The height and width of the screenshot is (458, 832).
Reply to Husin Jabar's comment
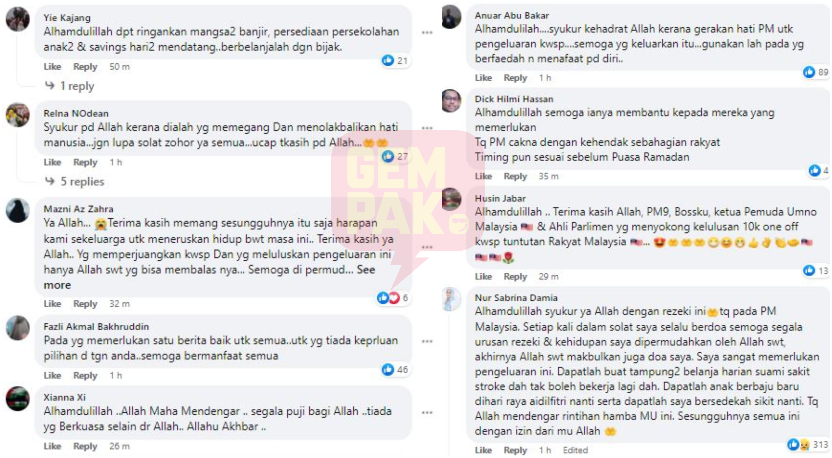point(515,276)
